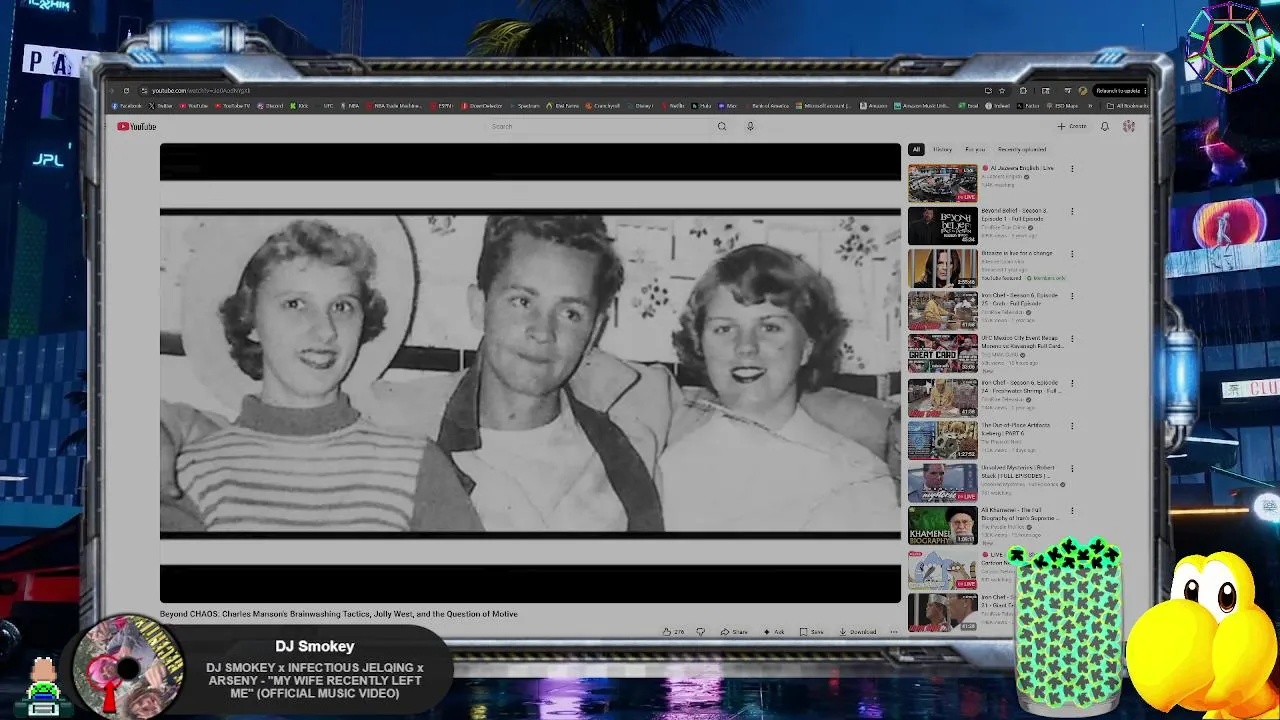1280x720 pixels.
Task: Click the browser reload icon
Action: (x=125, y=91)
